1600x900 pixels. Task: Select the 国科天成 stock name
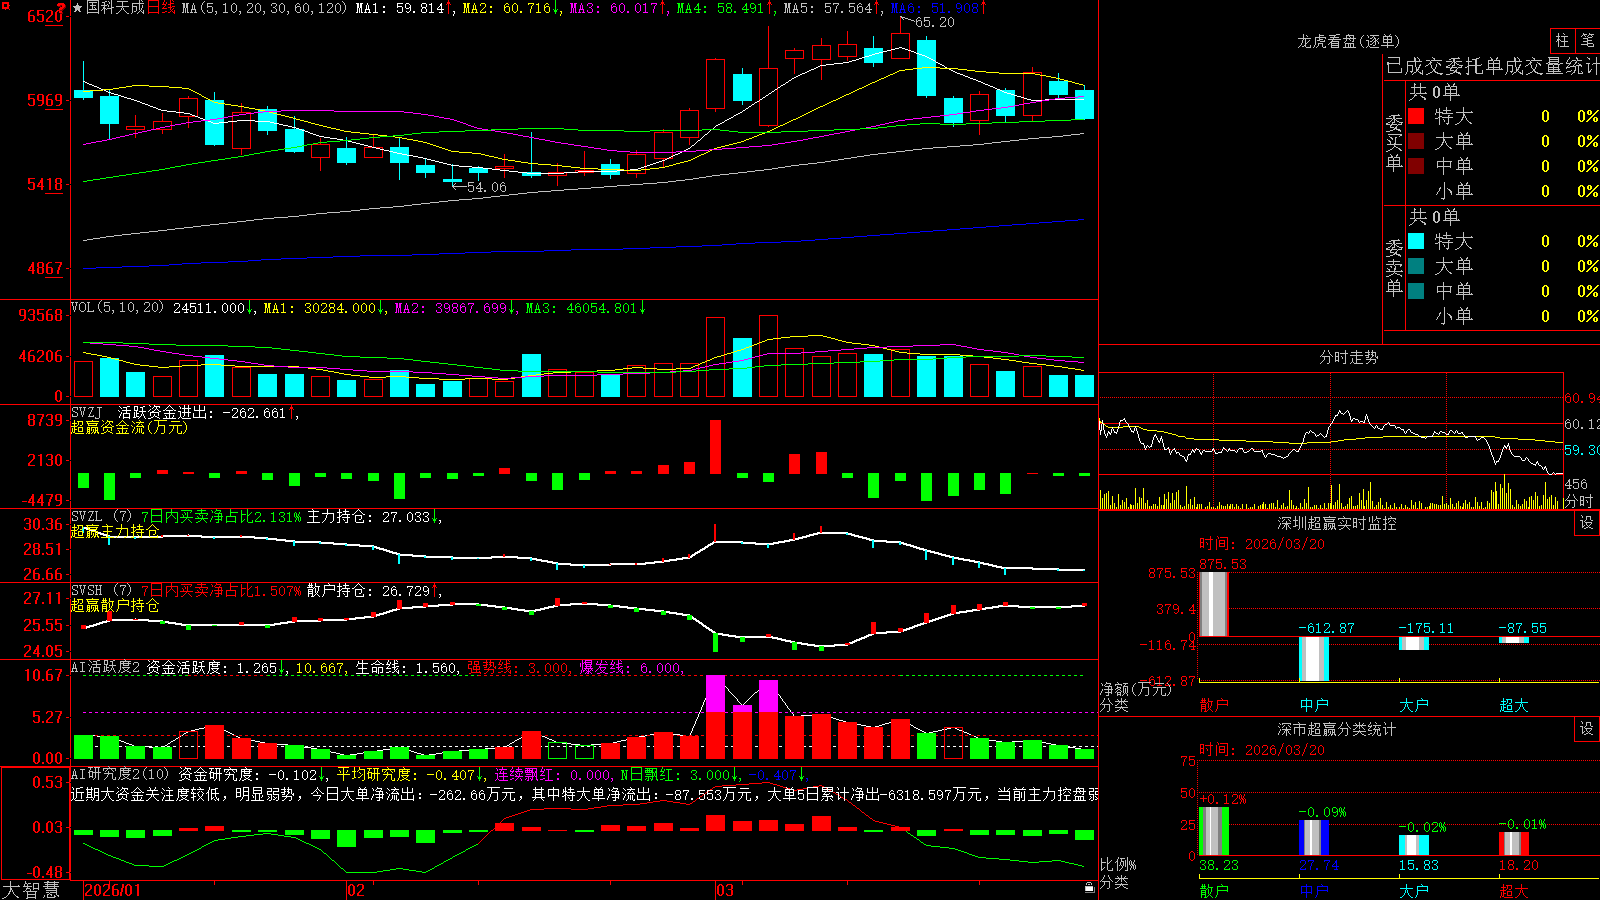pos(115,8)
